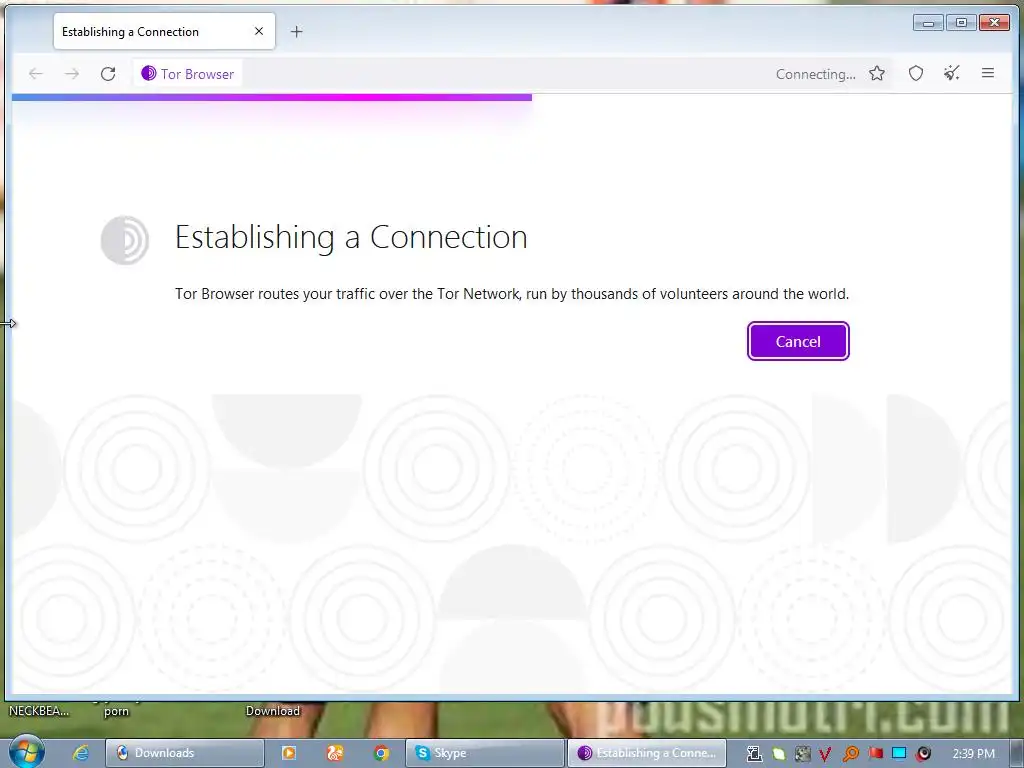Viewport: 1024px width, 768px height.
Task: Open the hamburger application menu
Action: (987, 73)
